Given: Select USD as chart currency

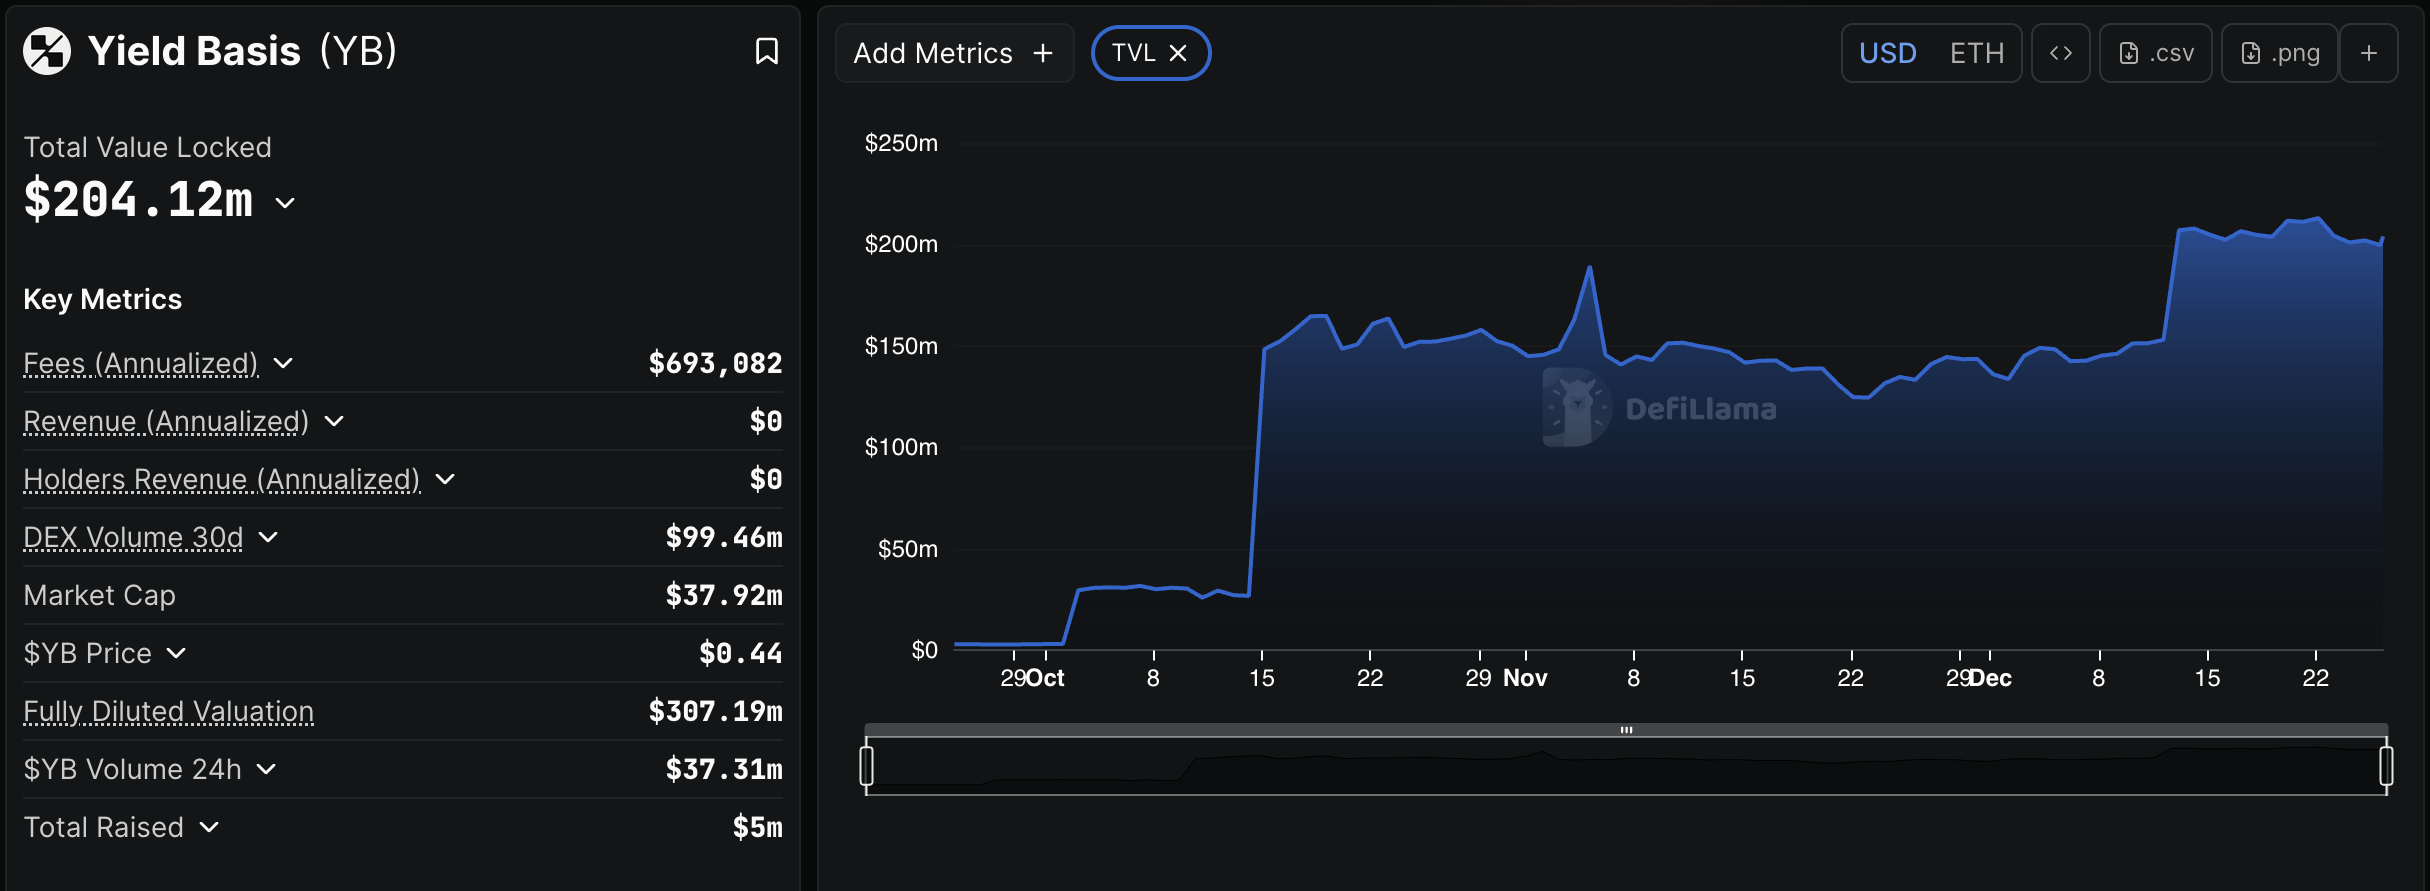Looking at the screenshot, I should (x=1887, y=53).
